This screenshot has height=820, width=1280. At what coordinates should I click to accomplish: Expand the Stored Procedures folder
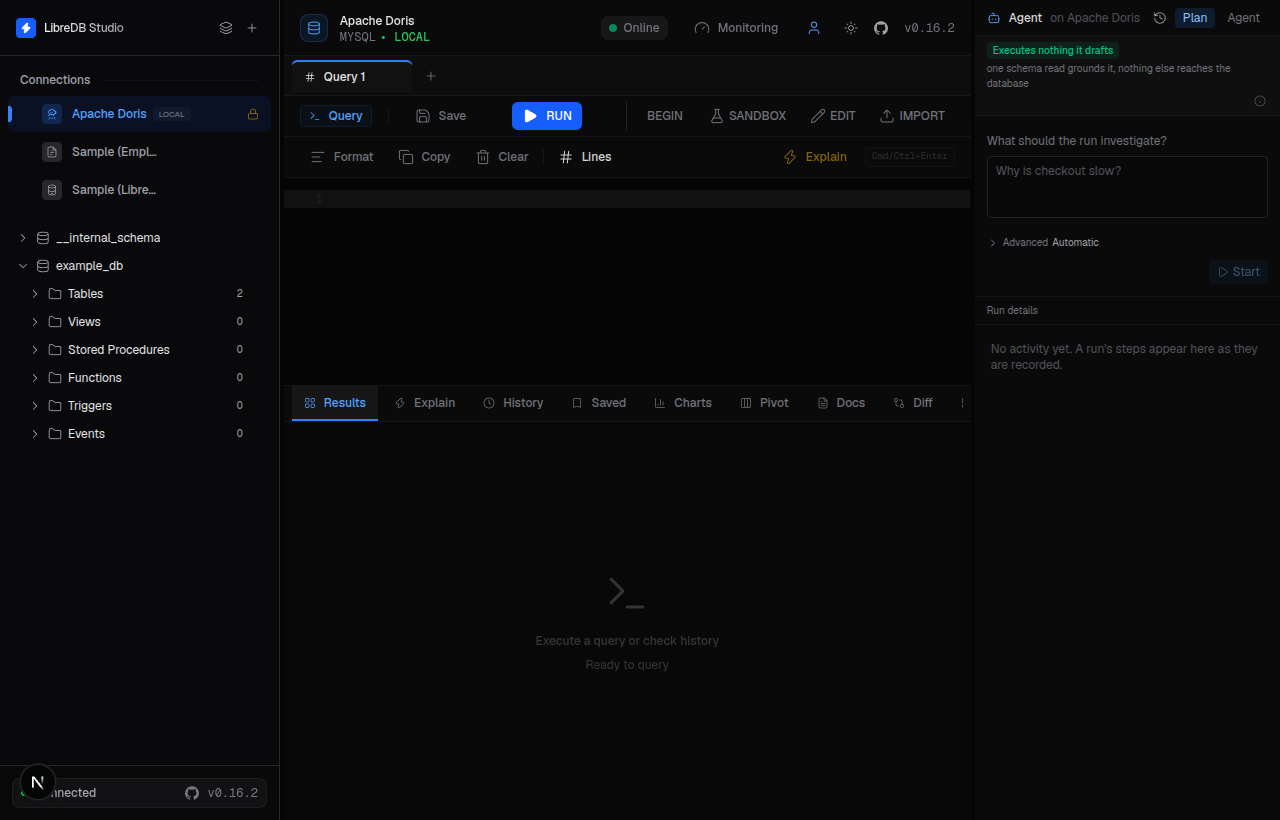[x=35, y=350]
